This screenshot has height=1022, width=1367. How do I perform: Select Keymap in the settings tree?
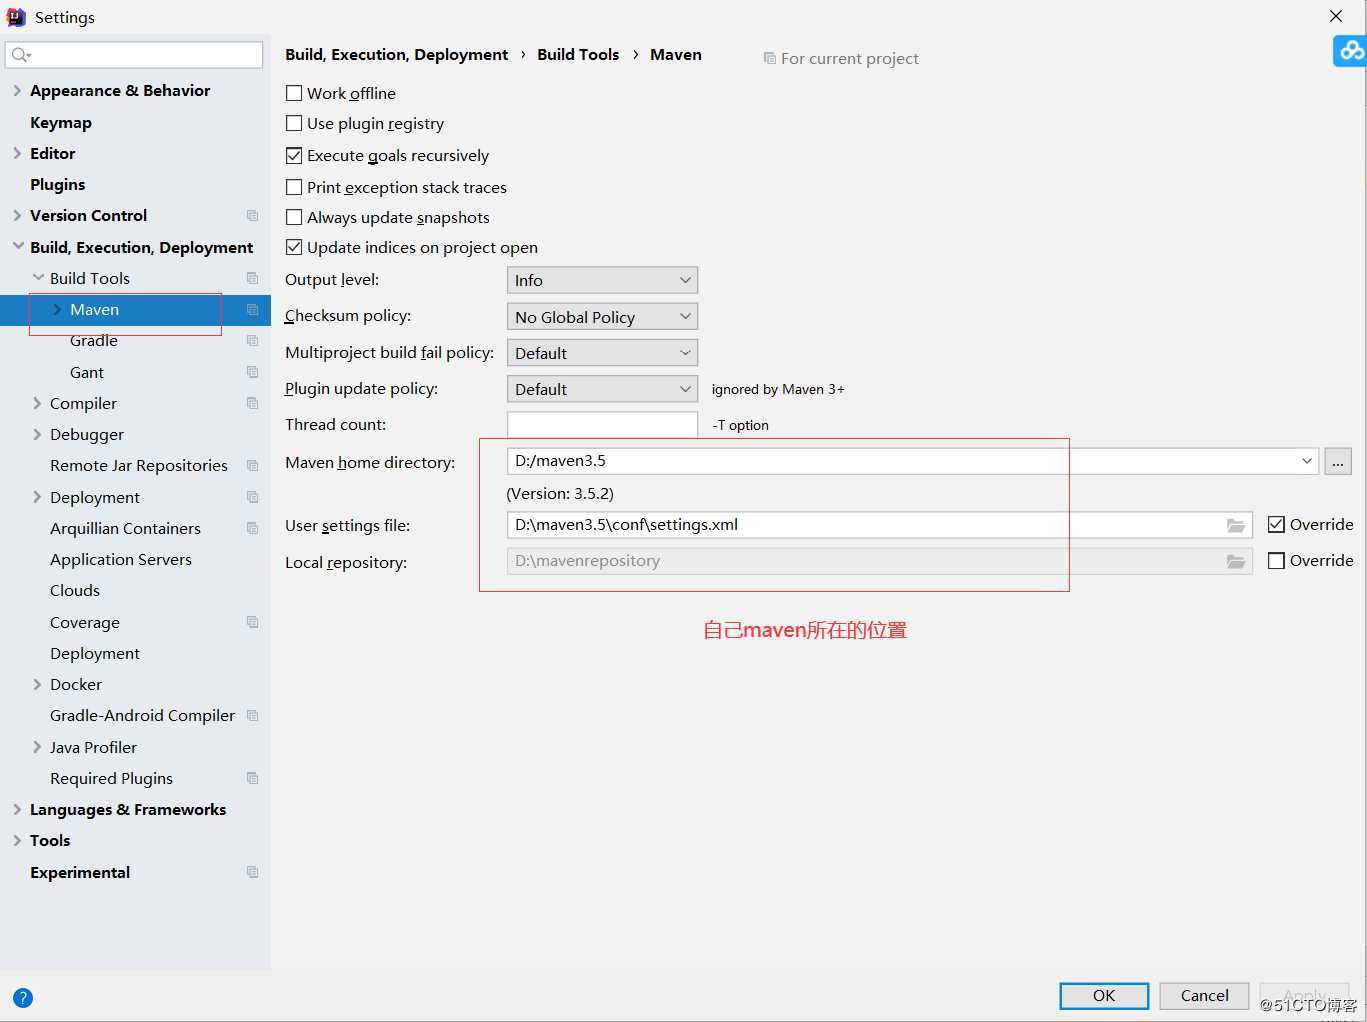tap(61, 122)
